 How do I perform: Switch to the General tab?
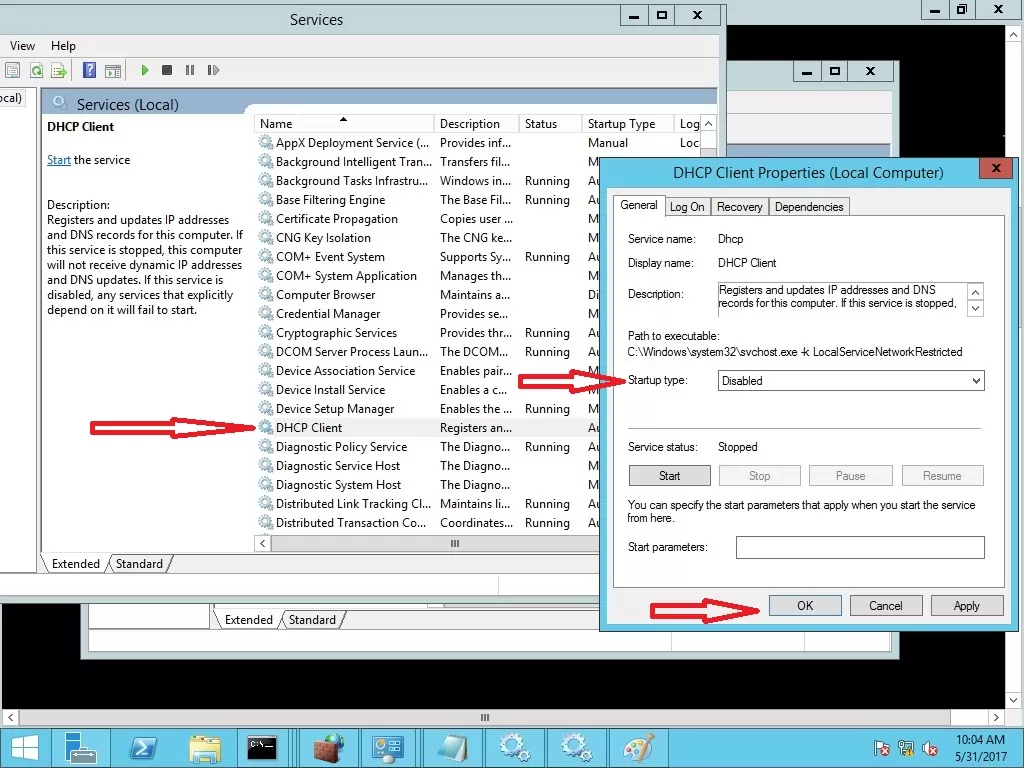coord(639,205)
